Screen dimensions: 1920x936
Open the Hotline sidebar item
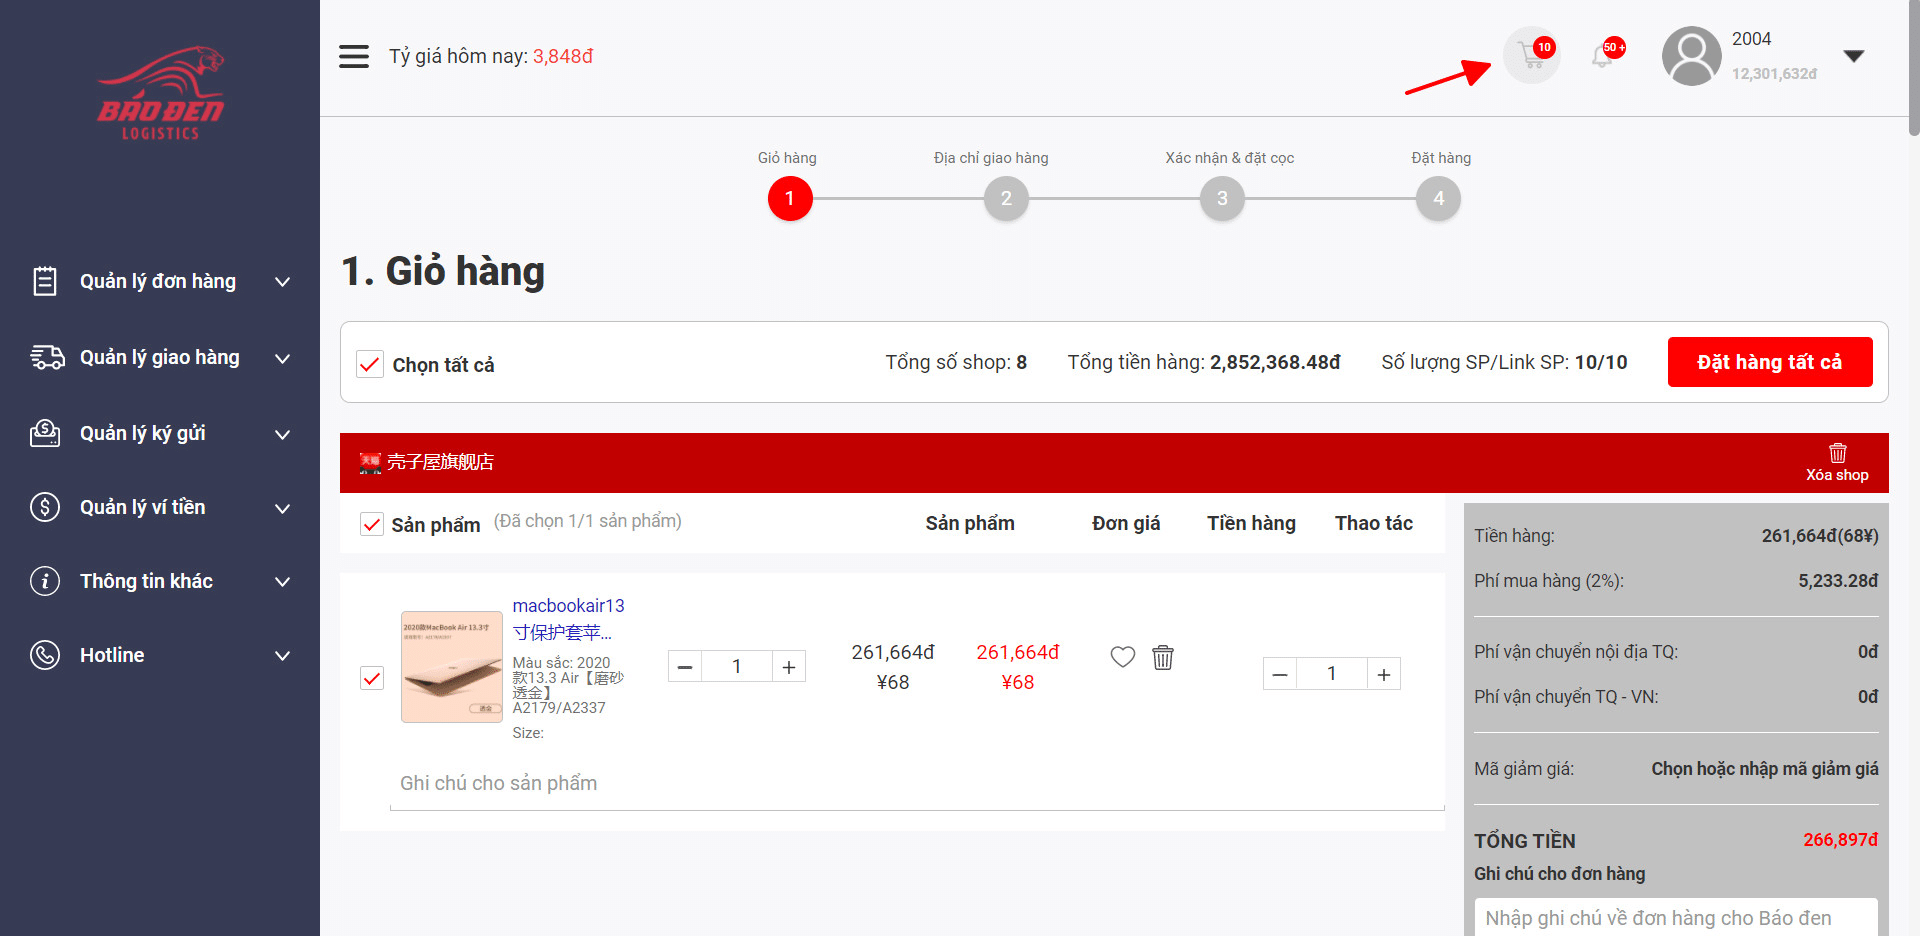pyautogui.click(x=160, y=656)
